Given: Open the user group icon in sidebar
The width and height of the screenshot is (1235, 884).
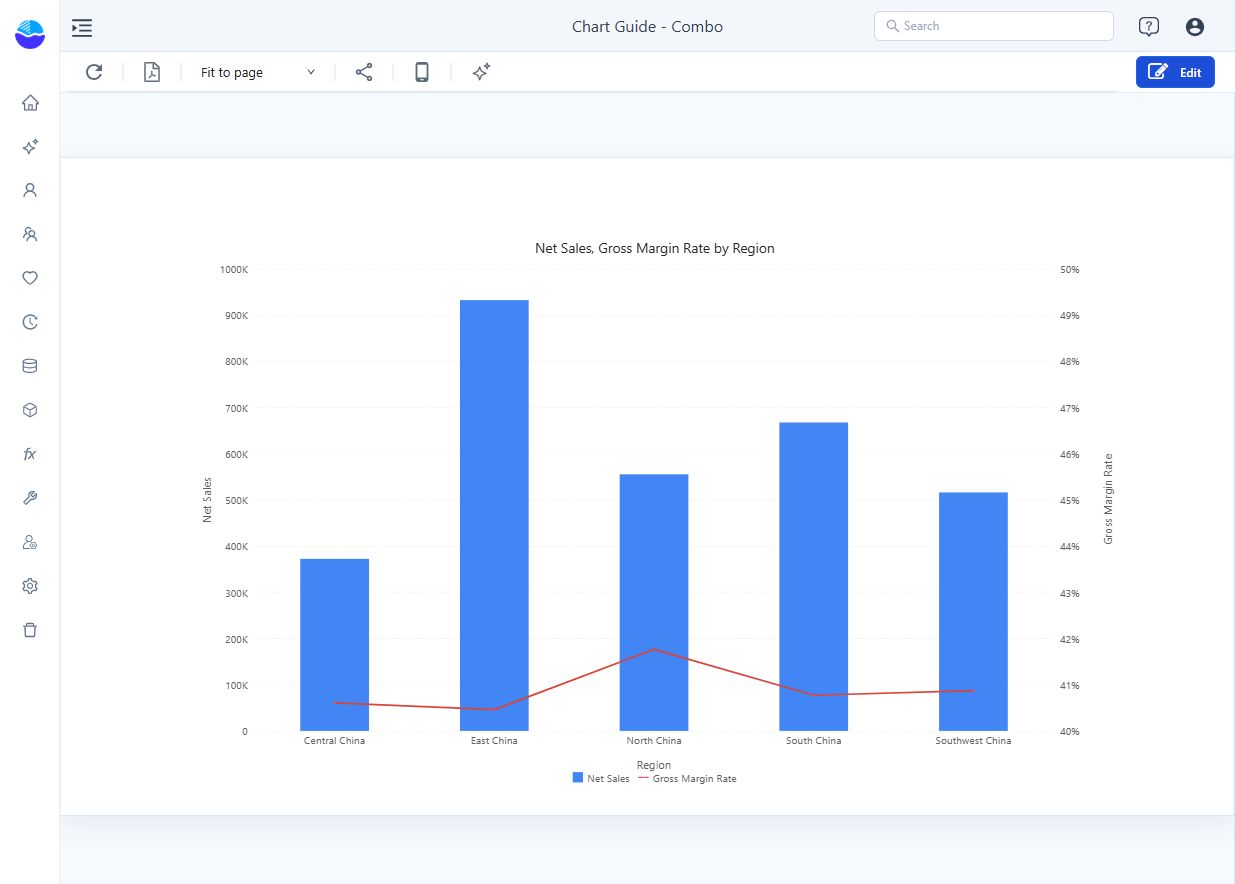Looking at the screenshot, I should [x=30, y=234].
